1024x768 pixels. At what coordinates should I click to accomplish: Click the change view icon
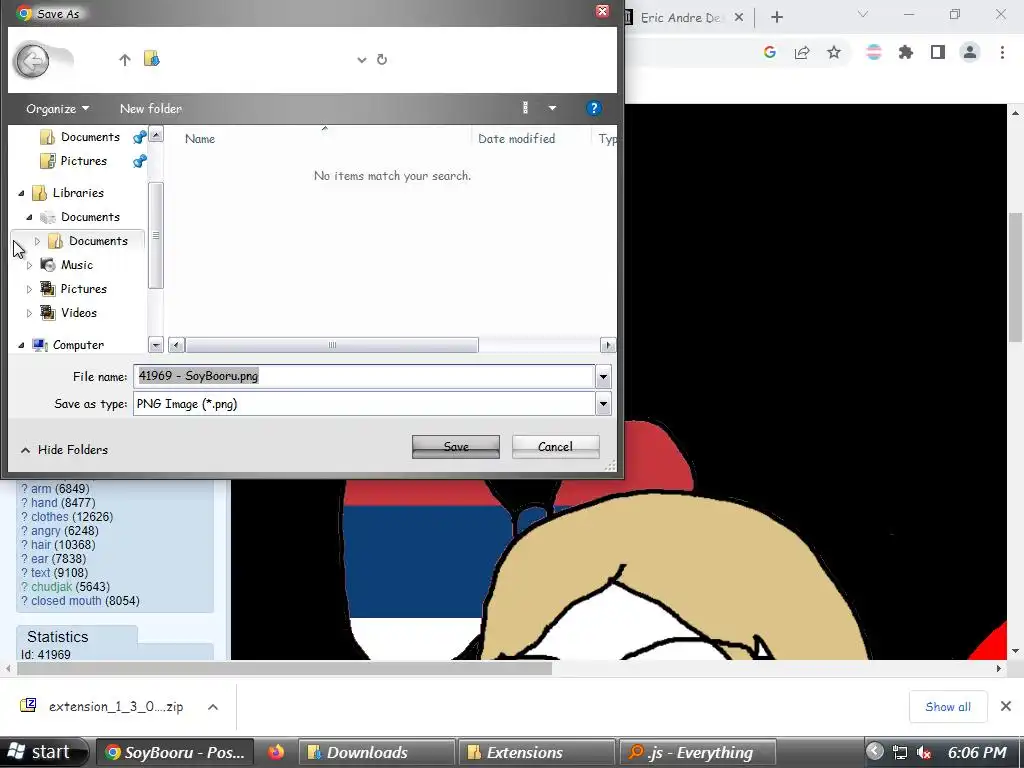tap(525, 108)
